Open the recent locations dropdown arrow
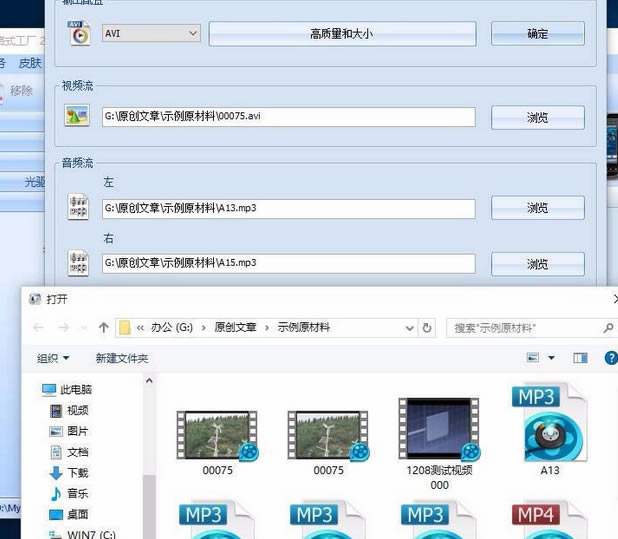 coord(84,327)
